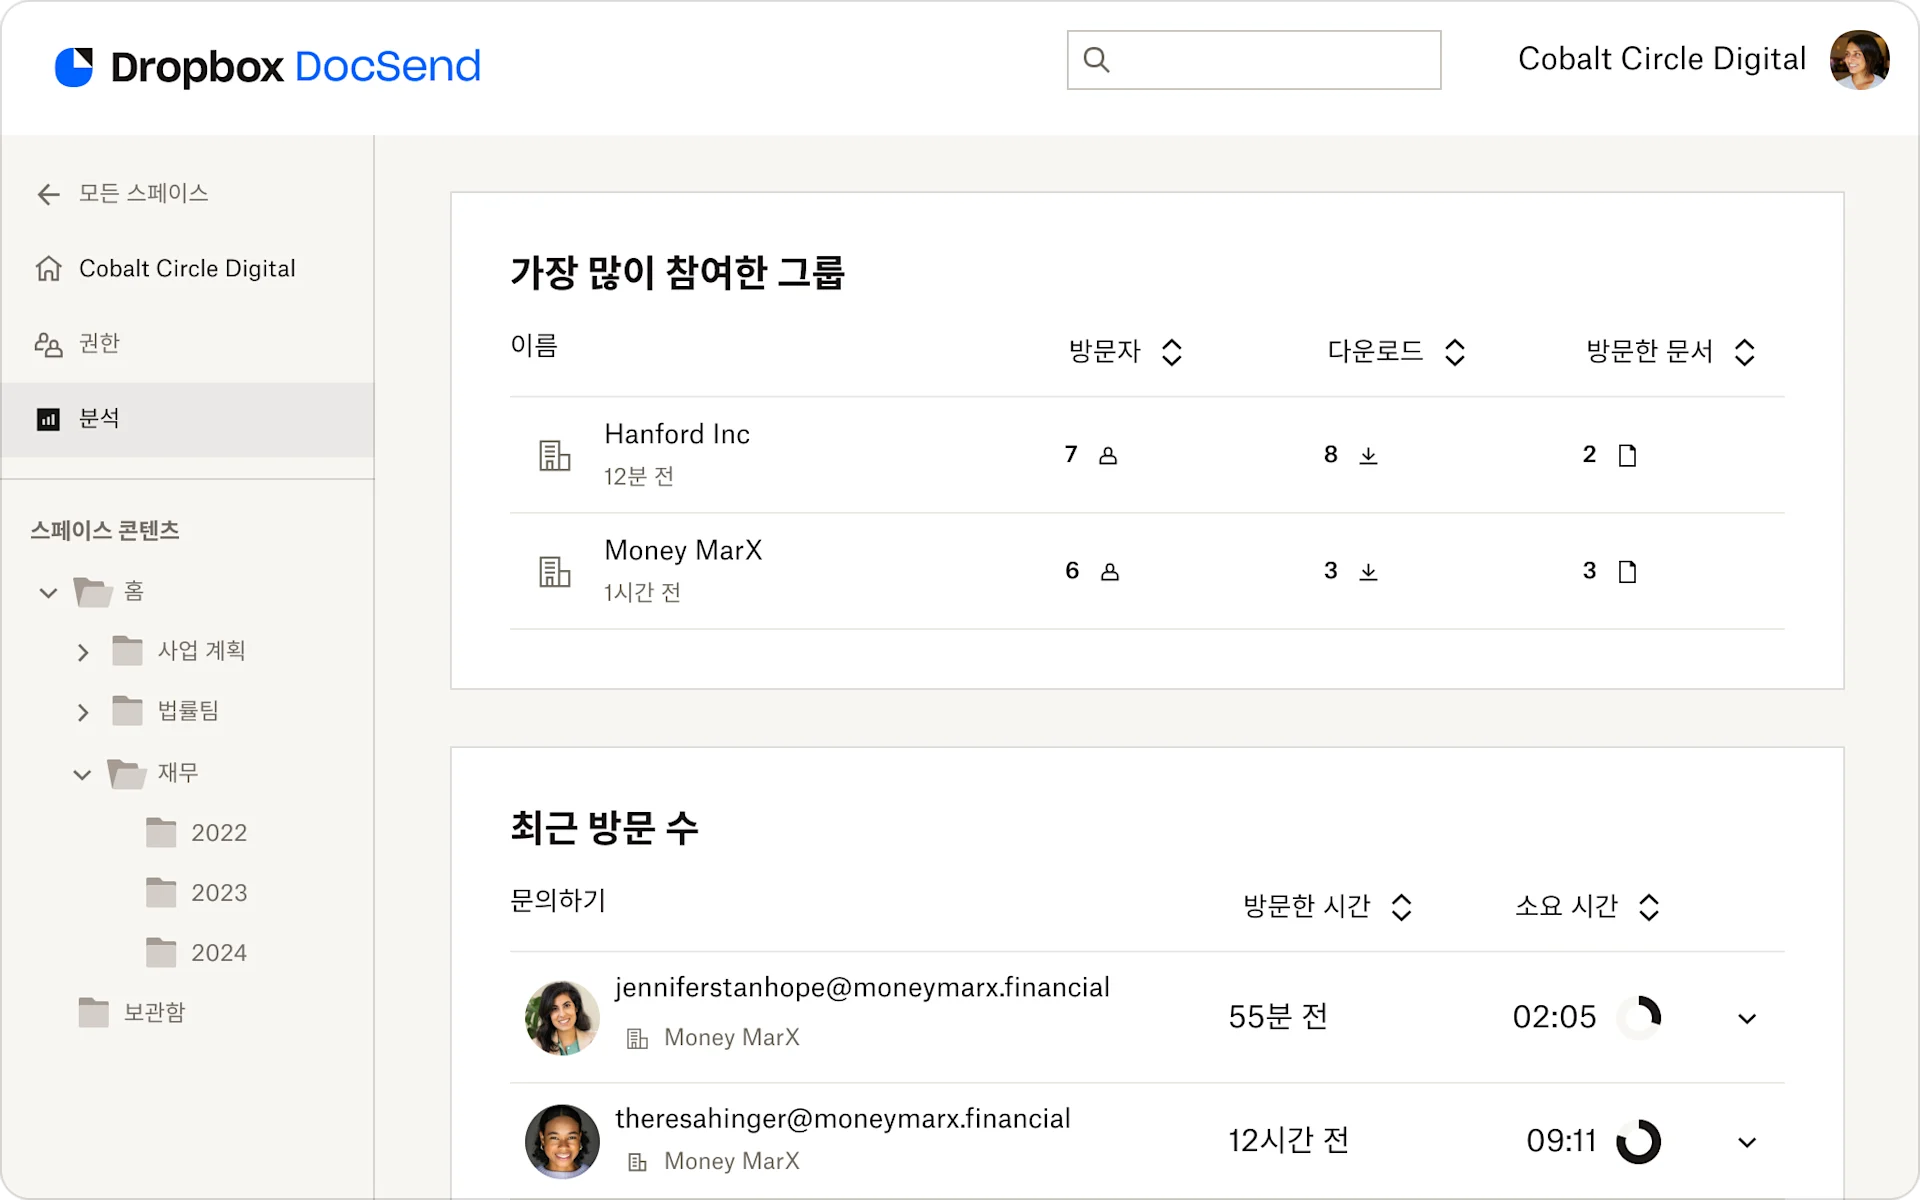Viewport: 1920px width, 1200px height.
Task: Click inside the search field
Action: click(1254, 60)
